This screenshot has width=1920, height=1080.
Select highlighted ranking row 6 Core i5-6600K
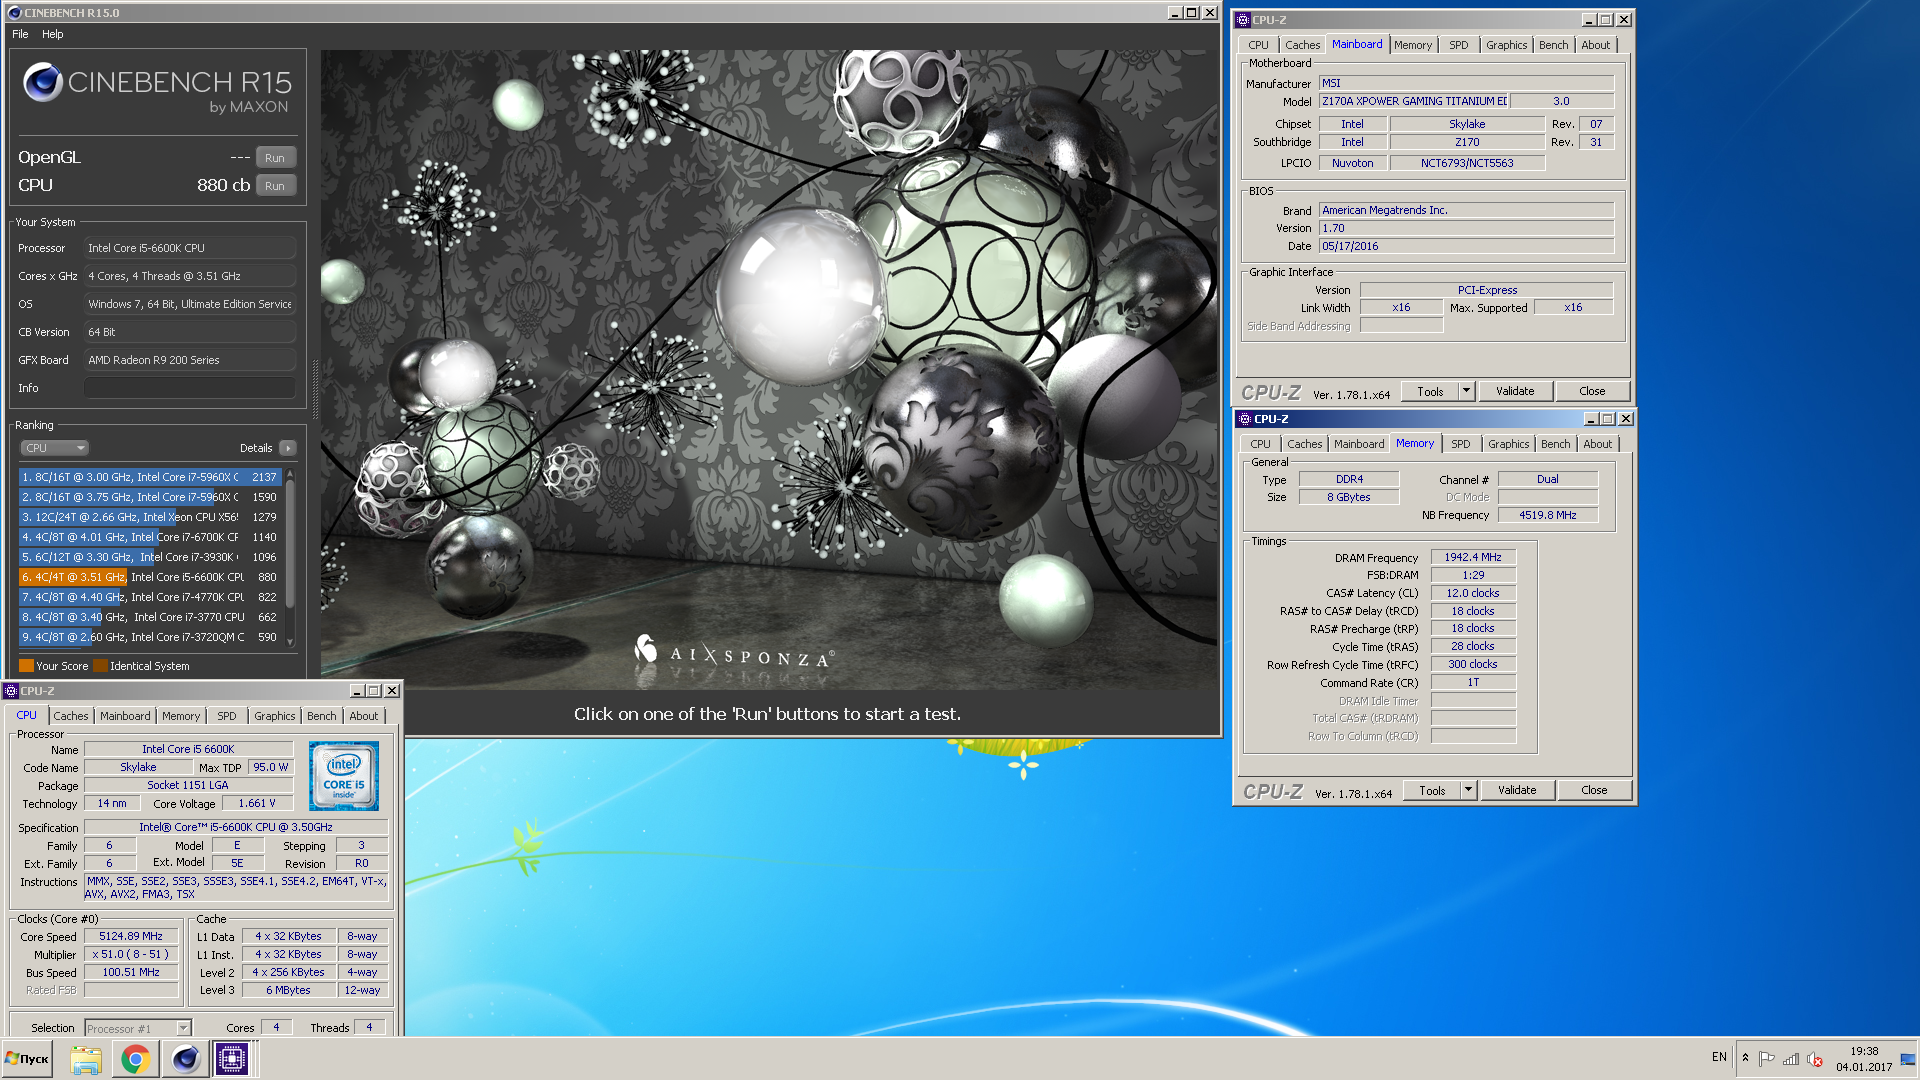pyautogui.click(x=150, y=577)
